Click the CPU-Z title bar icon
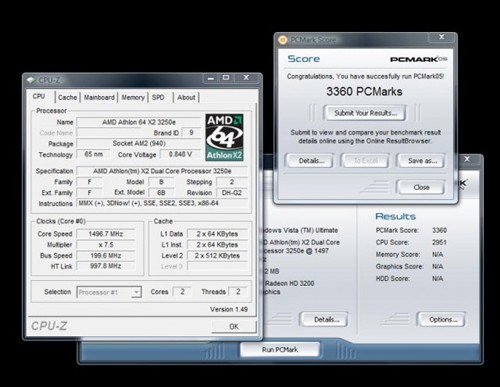500x387 pixels. (31, 80)
